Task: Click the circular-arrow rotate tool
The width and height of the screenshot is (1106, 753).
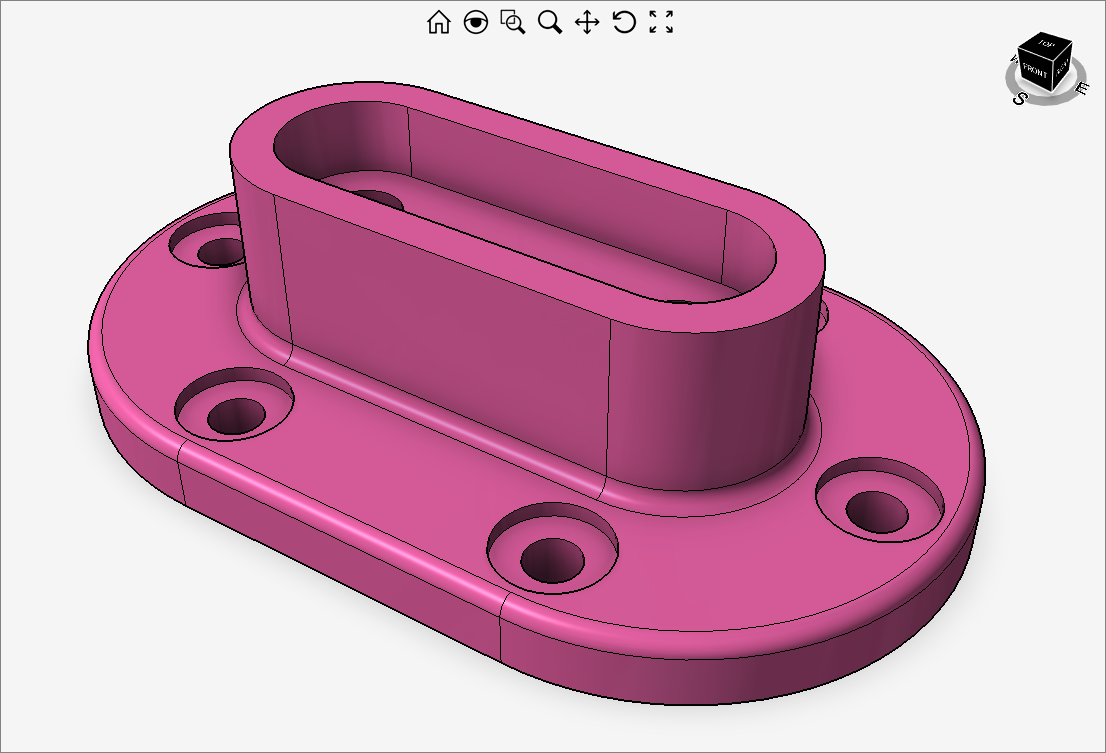Action: [624, 22]
